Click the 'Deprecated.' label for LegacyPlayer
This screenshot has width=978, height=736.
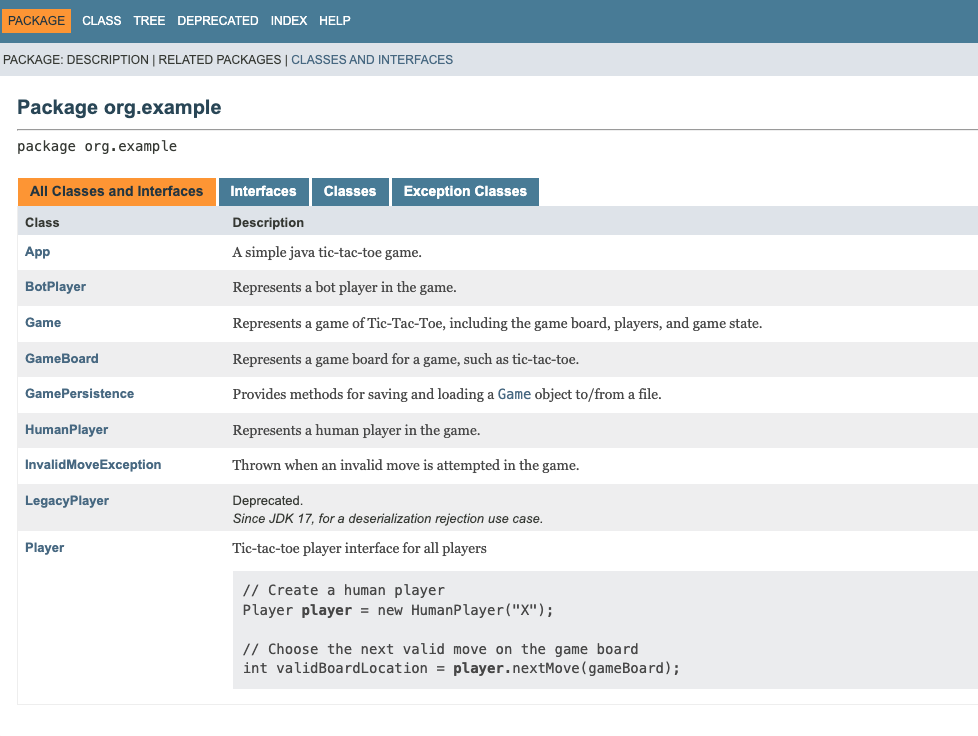(x=268, y=501)
